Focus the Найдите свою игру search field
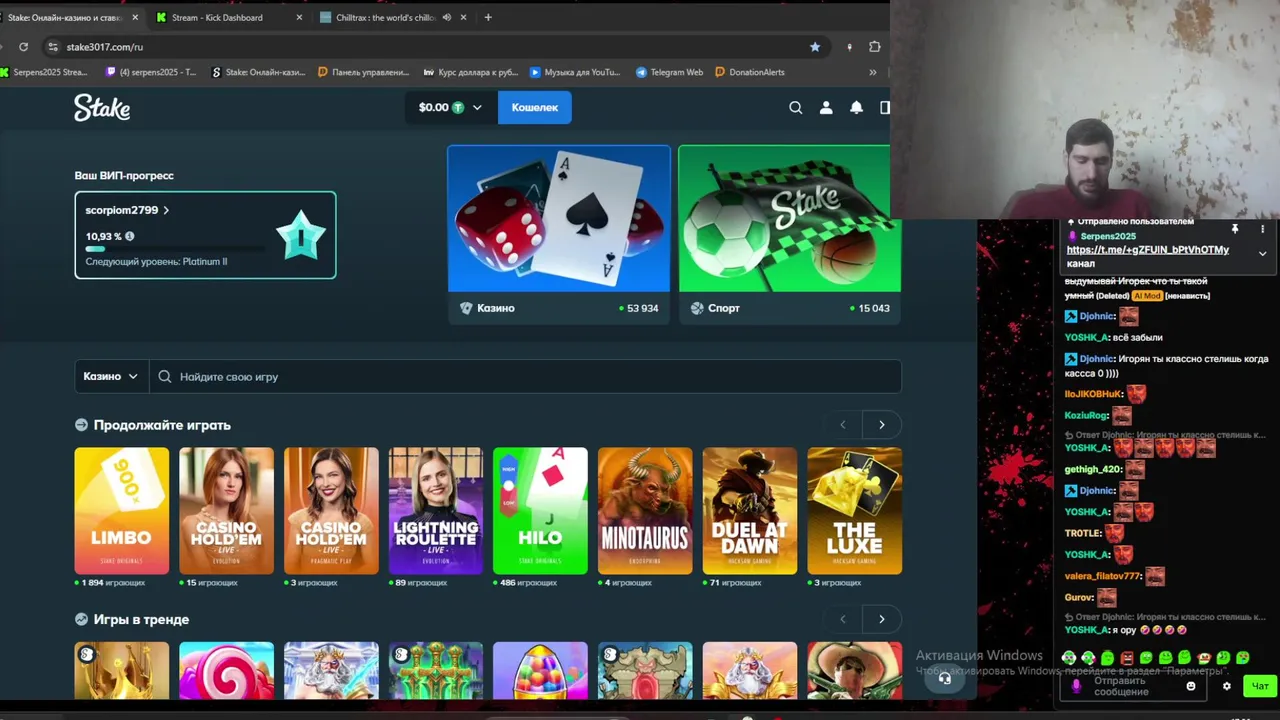This screenshot has height=720, width=1280. pyautogui.click(x=526, y=377)
